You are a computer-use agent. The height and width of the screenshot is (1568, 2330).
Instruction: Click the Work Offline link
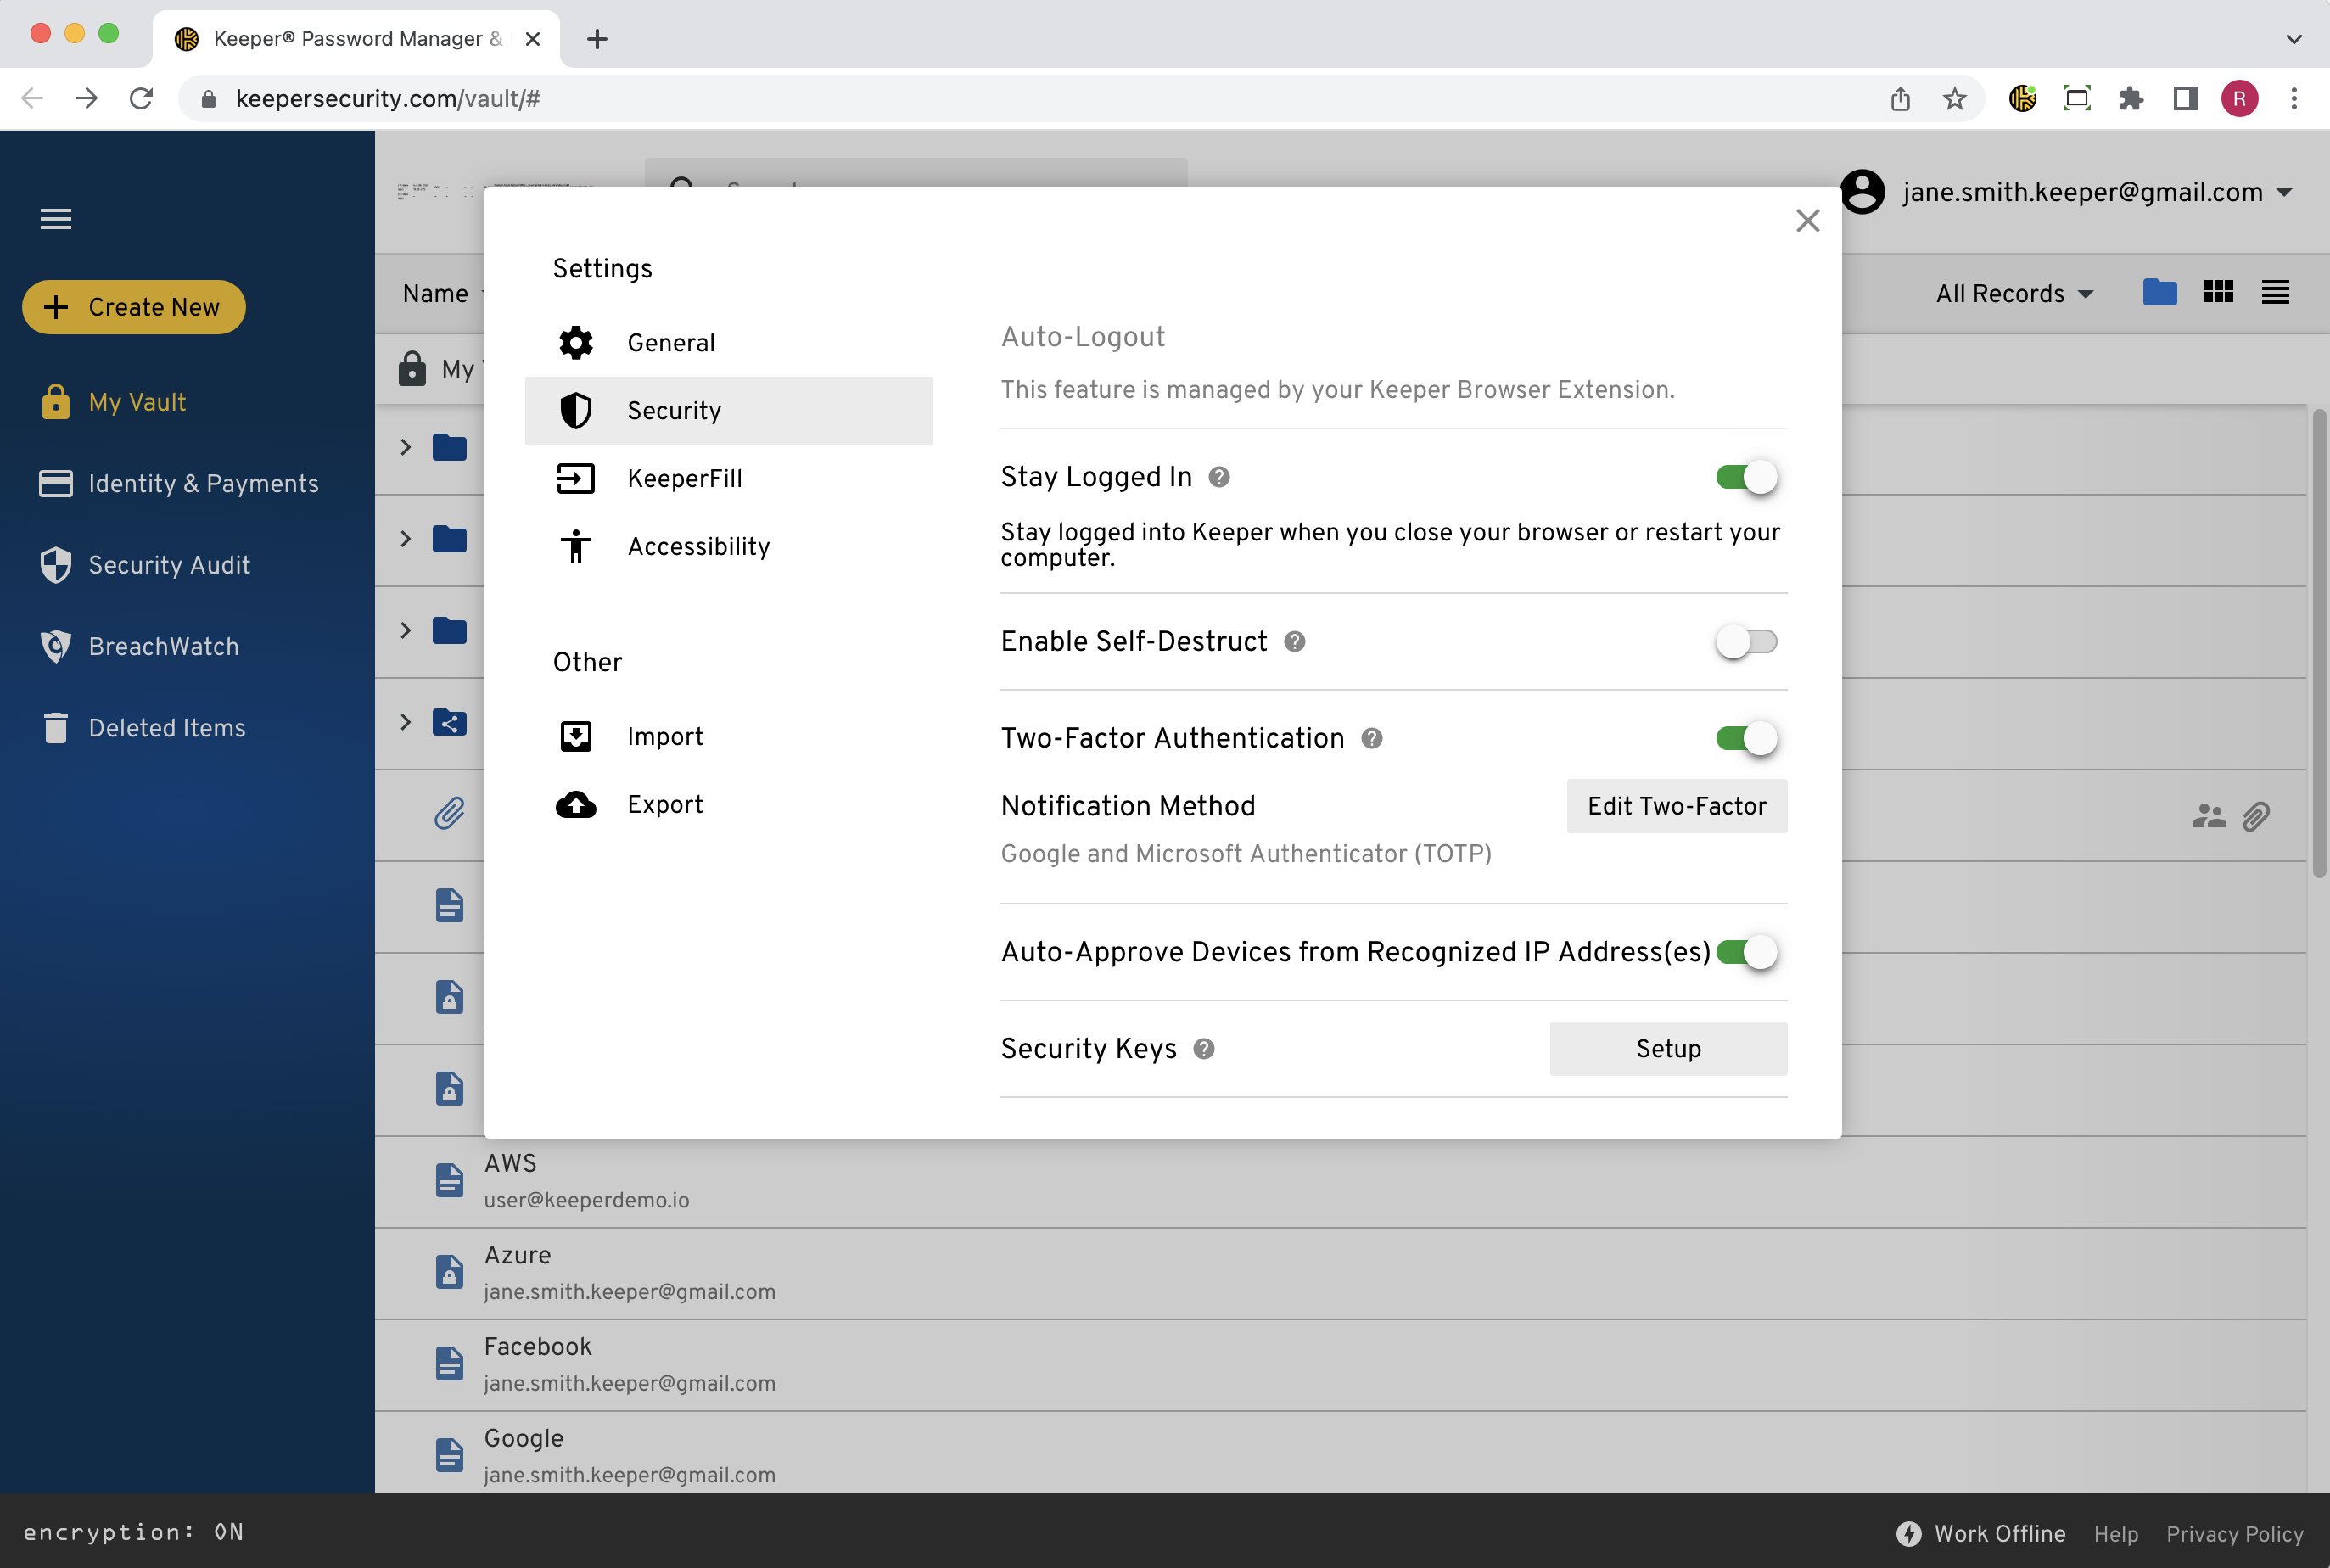pos(1980,1533)
